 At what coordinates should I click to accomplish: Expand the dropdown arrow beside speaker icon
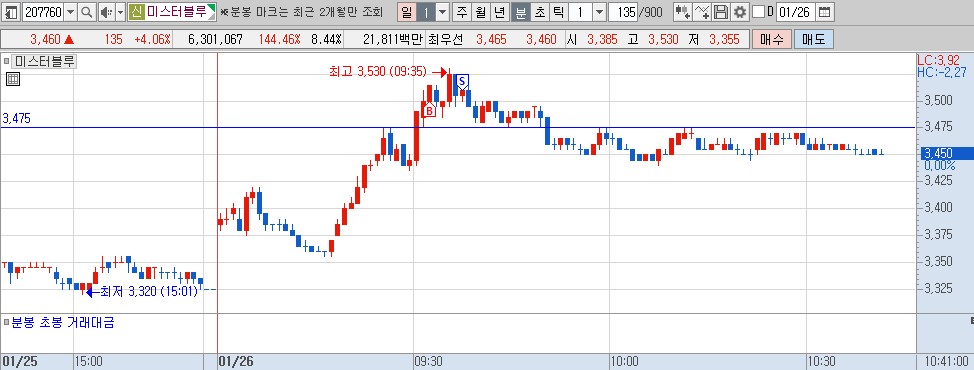point(121,11)
